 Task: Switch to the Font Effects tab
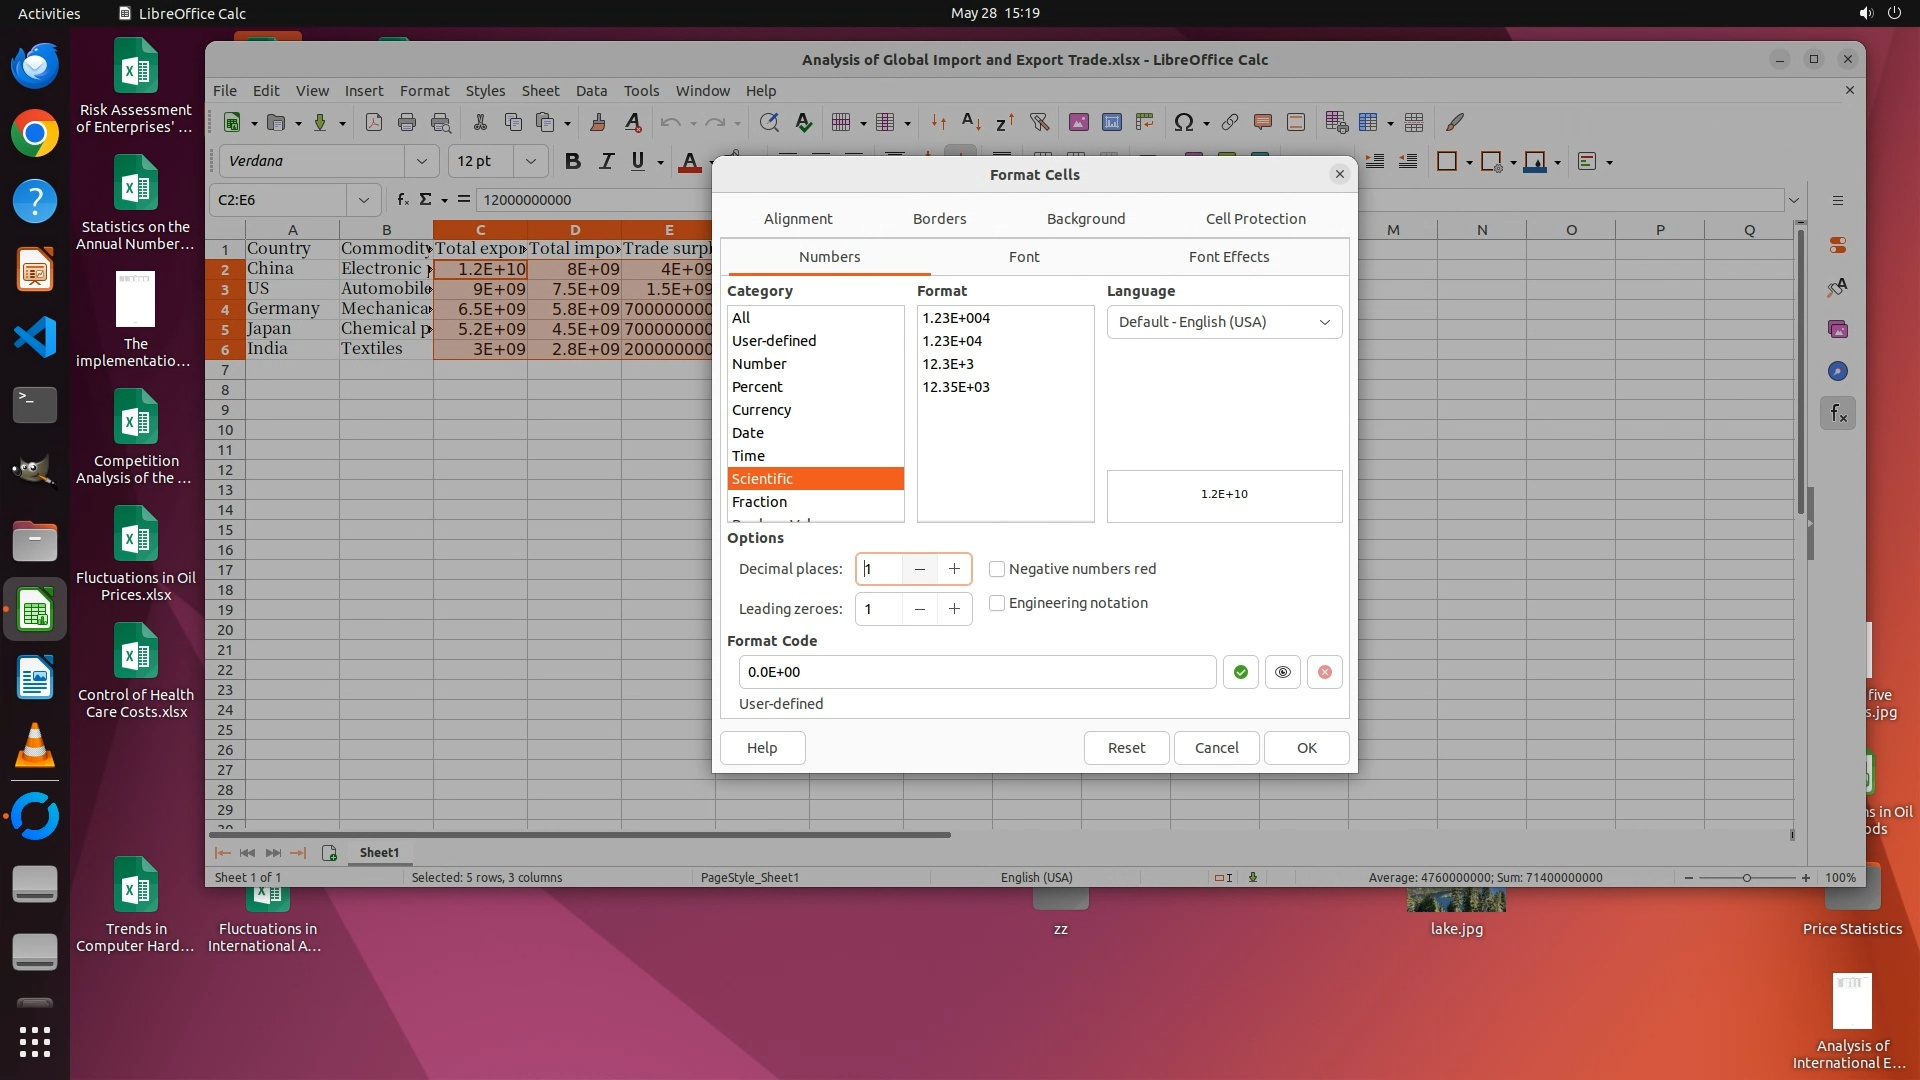click(x=1228, y=257)
